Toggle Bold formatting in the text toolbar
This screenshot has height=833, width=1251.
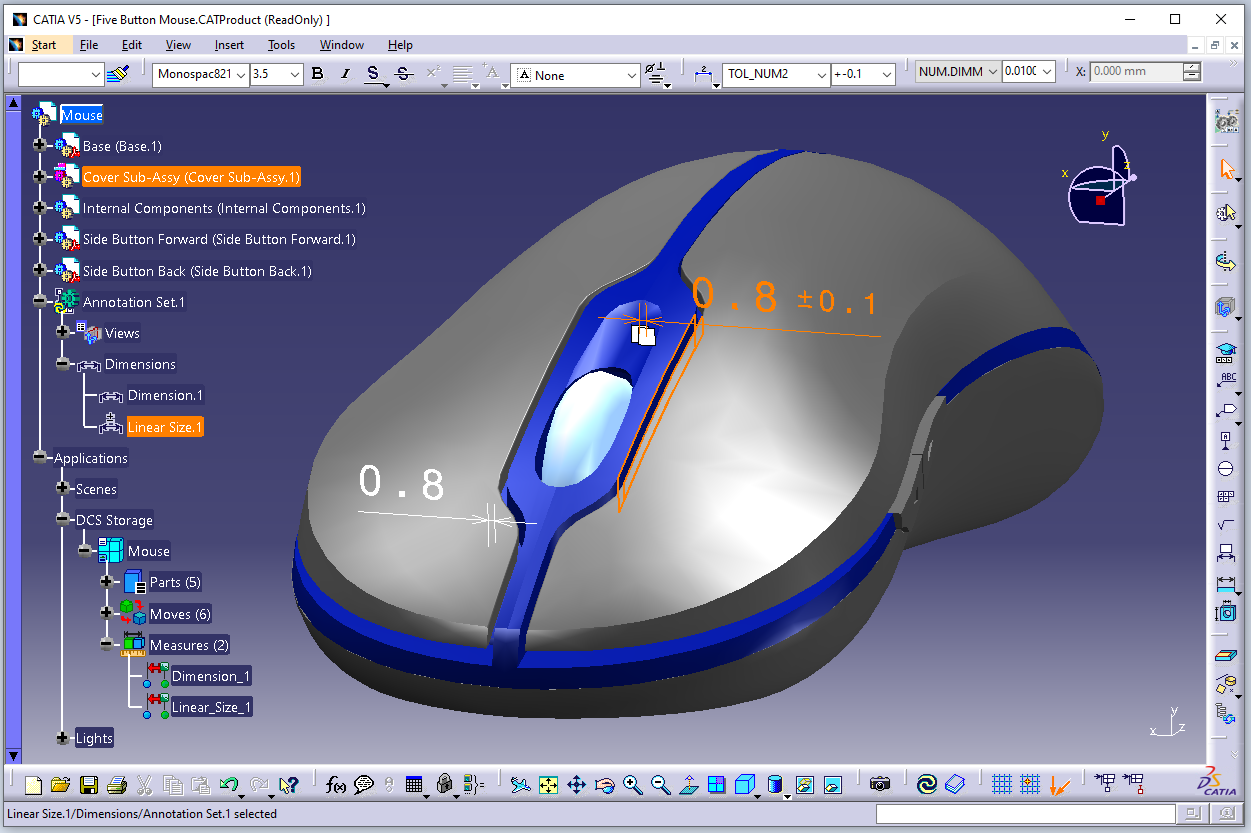pos(317,72)
